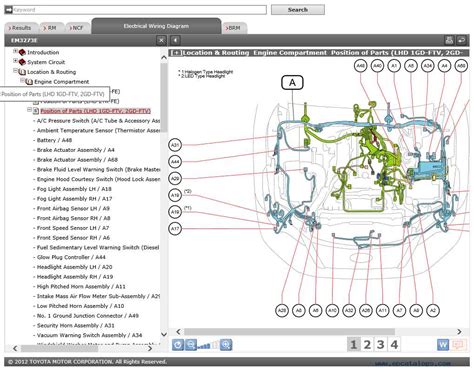Click diagram horizontal scroll-left arrow
The height and width of the screenshot is (371, 474).
(x=178, y=332)
